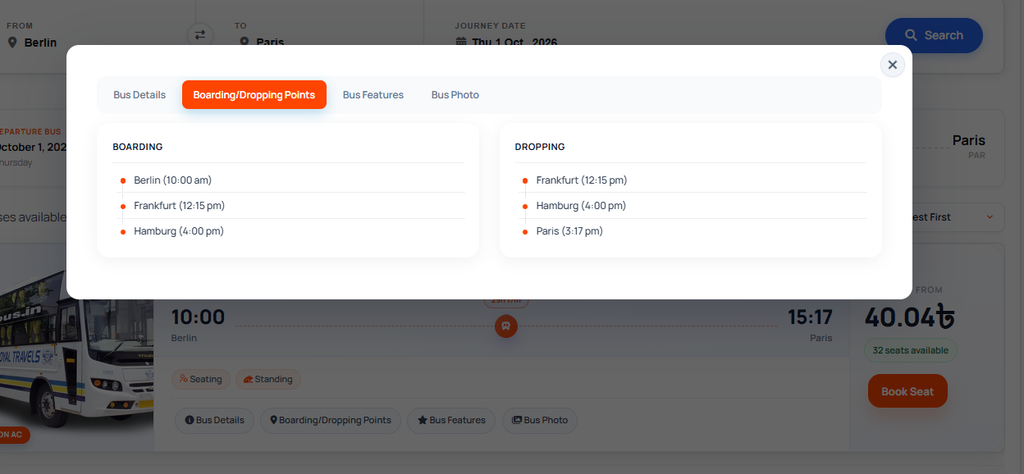This screenshot has height=474, width=1024.
Task: Click the magnifier icon in Search
Action: pyautogui.click(x=911, y=35)
